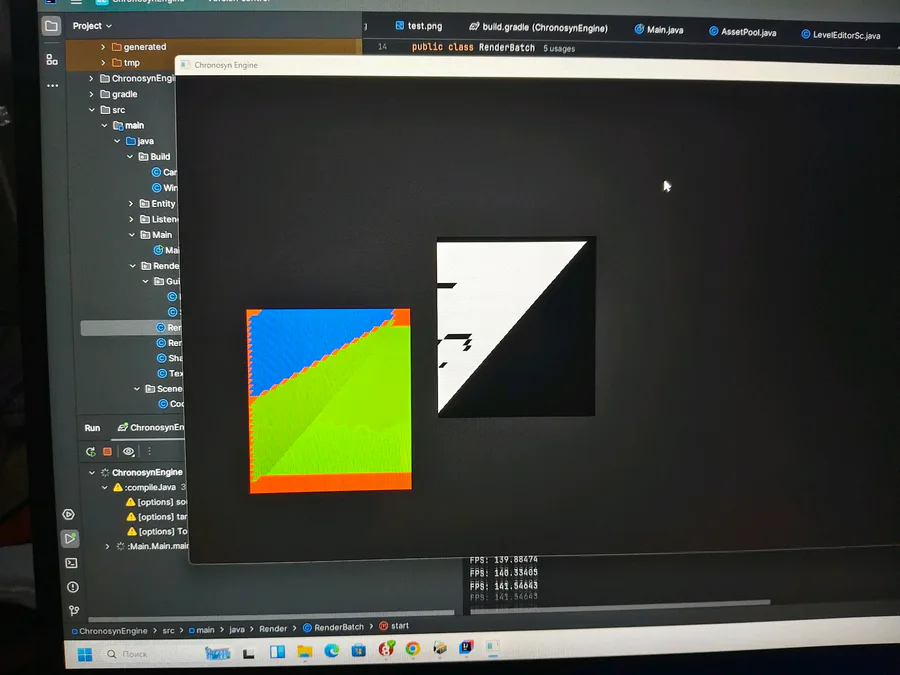Screen dimensions: 900x675
Task: Open File Explorer from taskbar
Action: (x=305, y=651)
